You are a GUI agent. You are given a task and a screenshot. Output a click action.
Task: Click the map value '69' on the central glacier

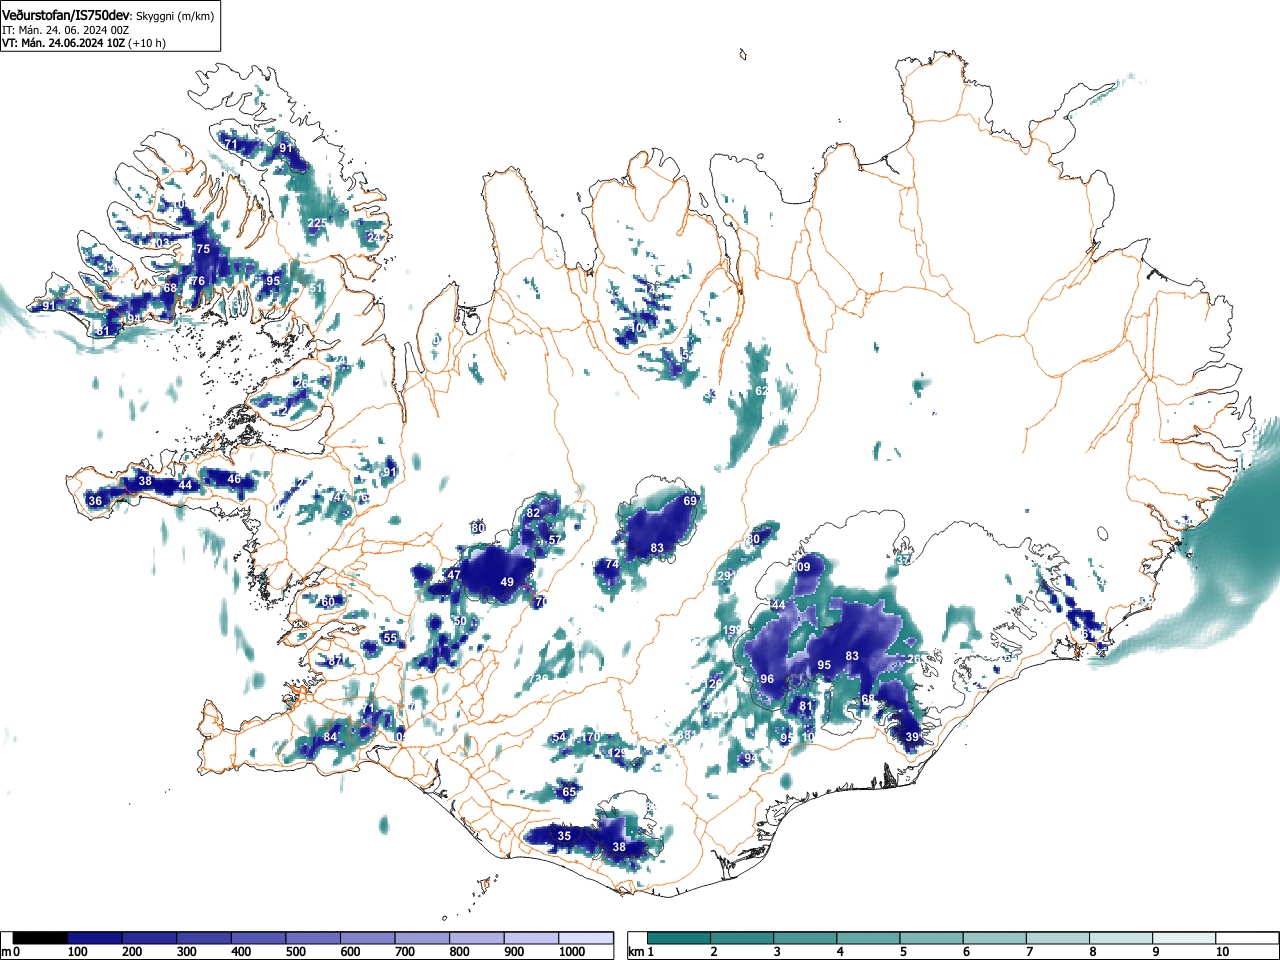click(690, 501)
